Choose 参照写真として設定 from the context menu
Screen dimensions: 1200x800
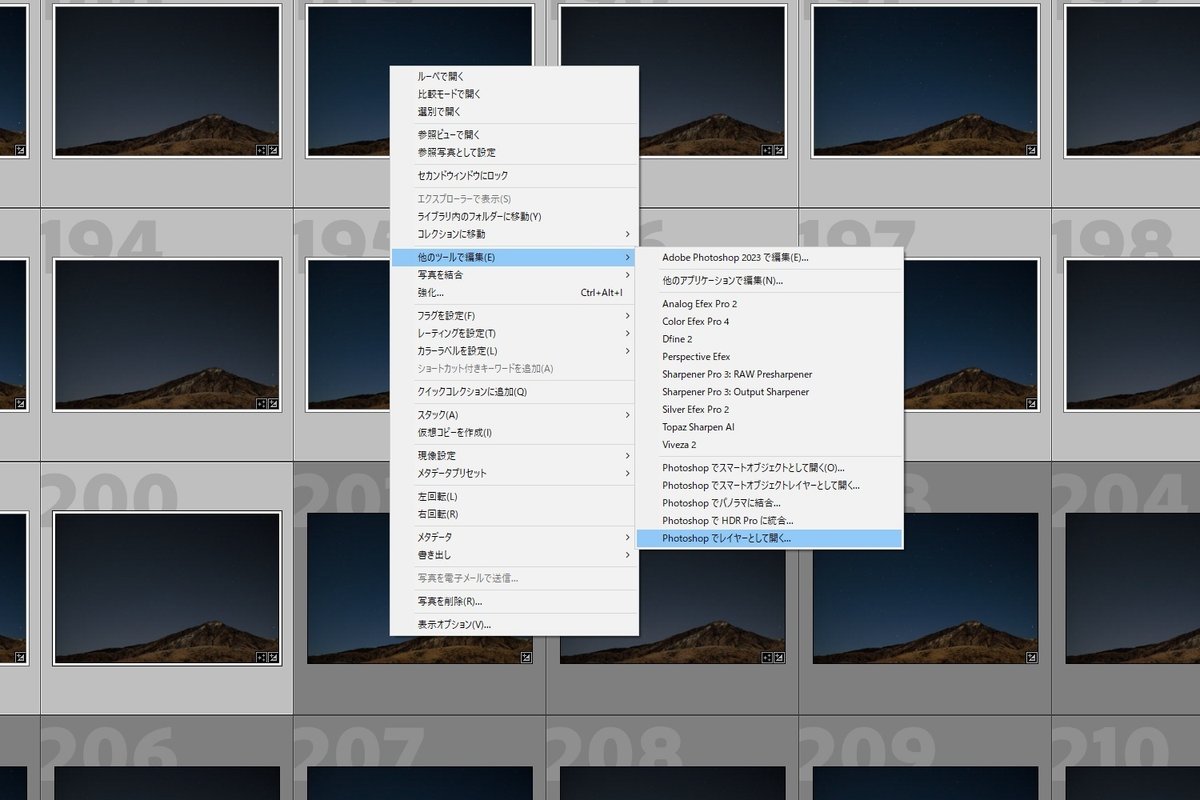pyautogui.click(x=514, y=152)
